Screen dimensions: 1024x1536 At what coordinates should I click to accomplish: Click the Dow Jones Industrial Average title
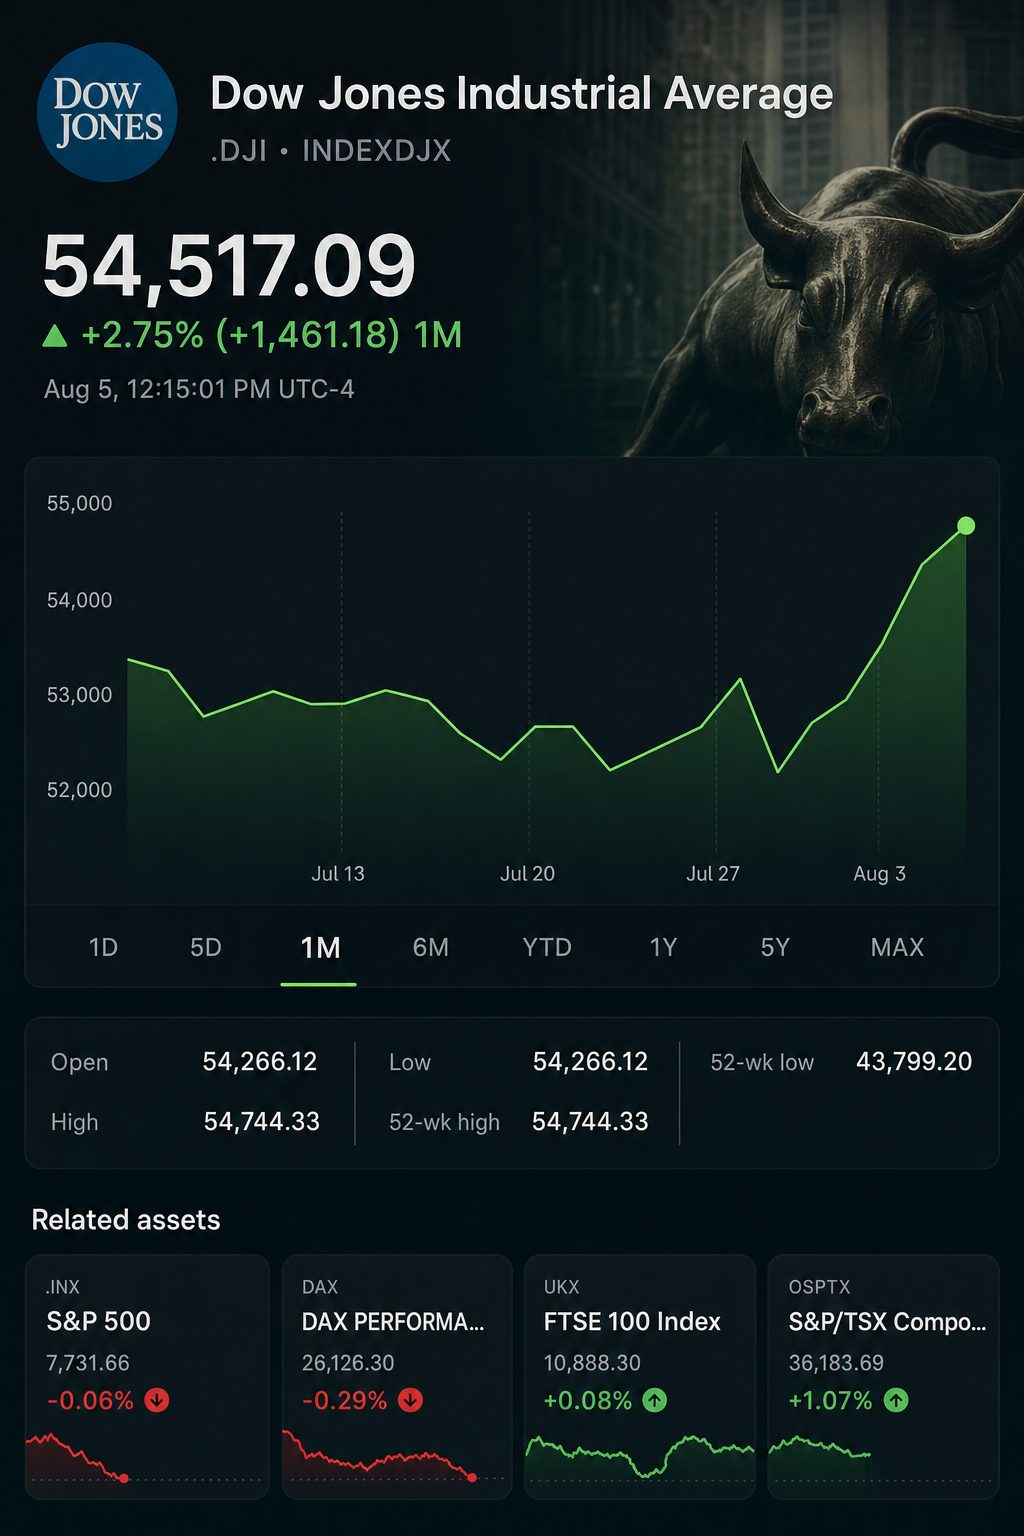(522, 94)
